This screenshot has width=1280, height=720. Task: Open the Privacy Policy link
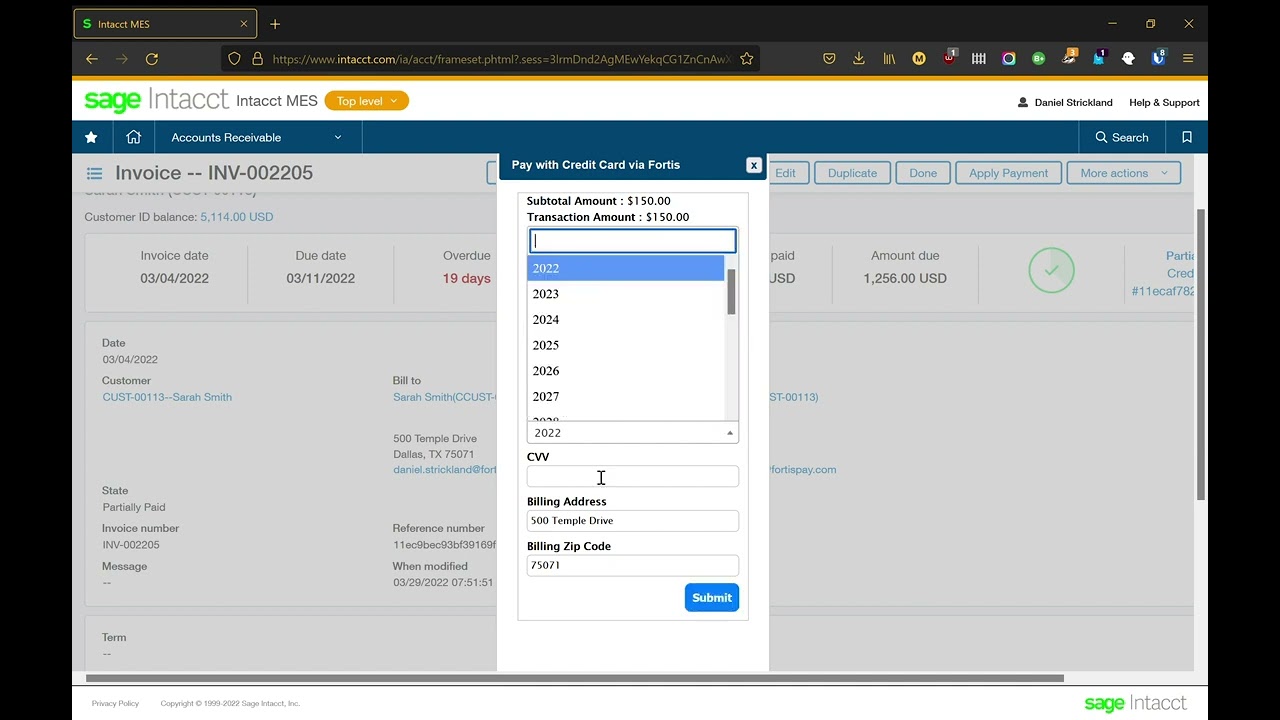[115, 704]
